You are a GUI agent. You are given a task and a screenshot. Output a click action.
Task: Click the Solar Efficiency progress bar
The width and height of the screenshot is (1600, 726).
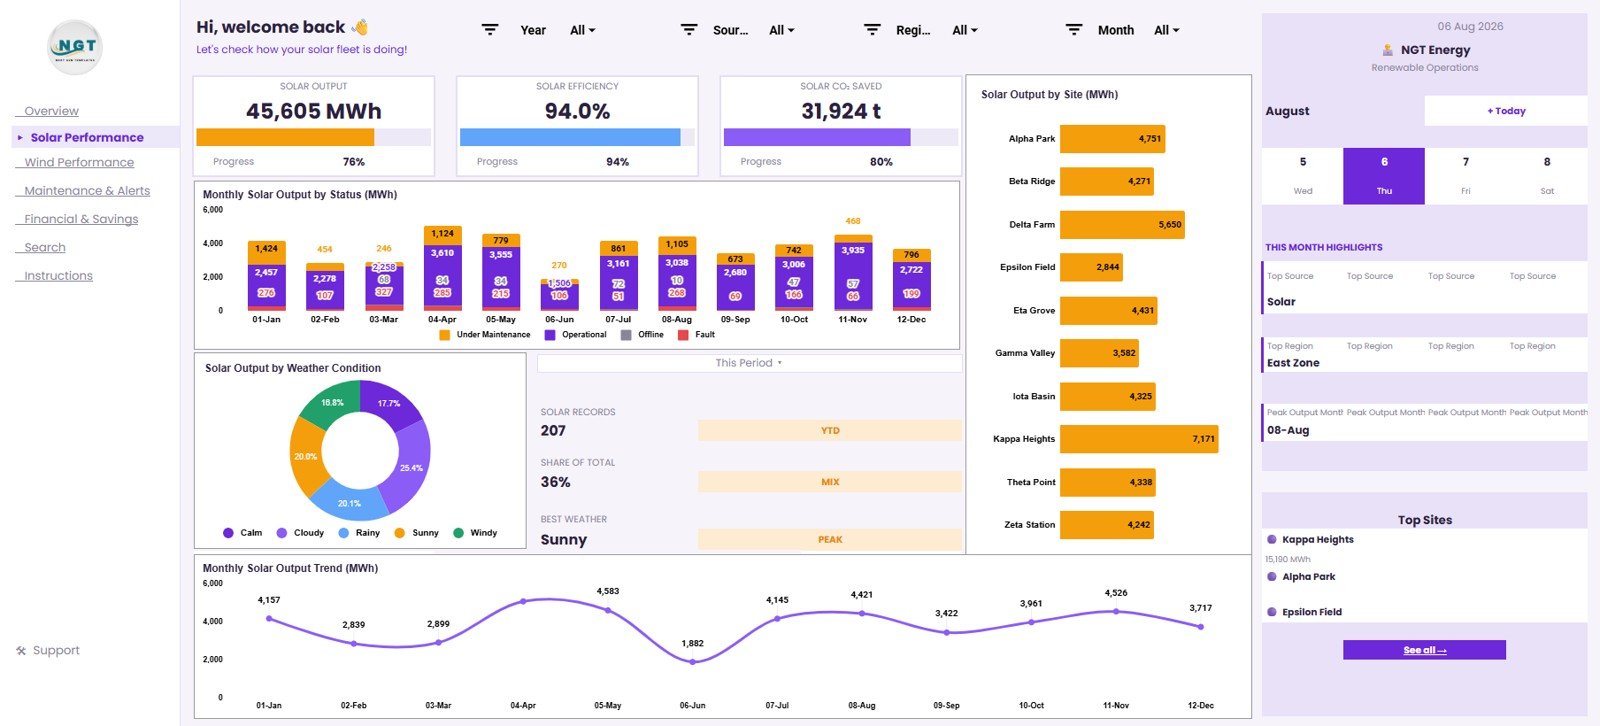click(x=577, y=137)
